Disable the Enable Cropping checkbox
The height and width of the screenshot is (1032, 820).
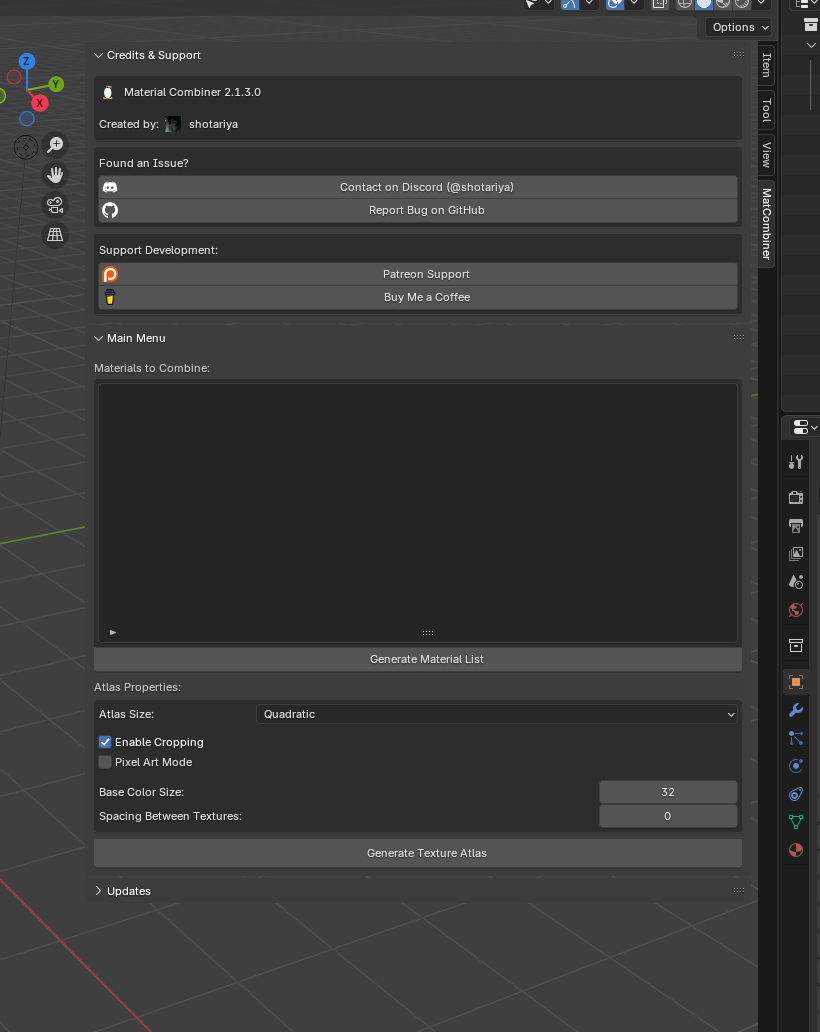[105, 742]
